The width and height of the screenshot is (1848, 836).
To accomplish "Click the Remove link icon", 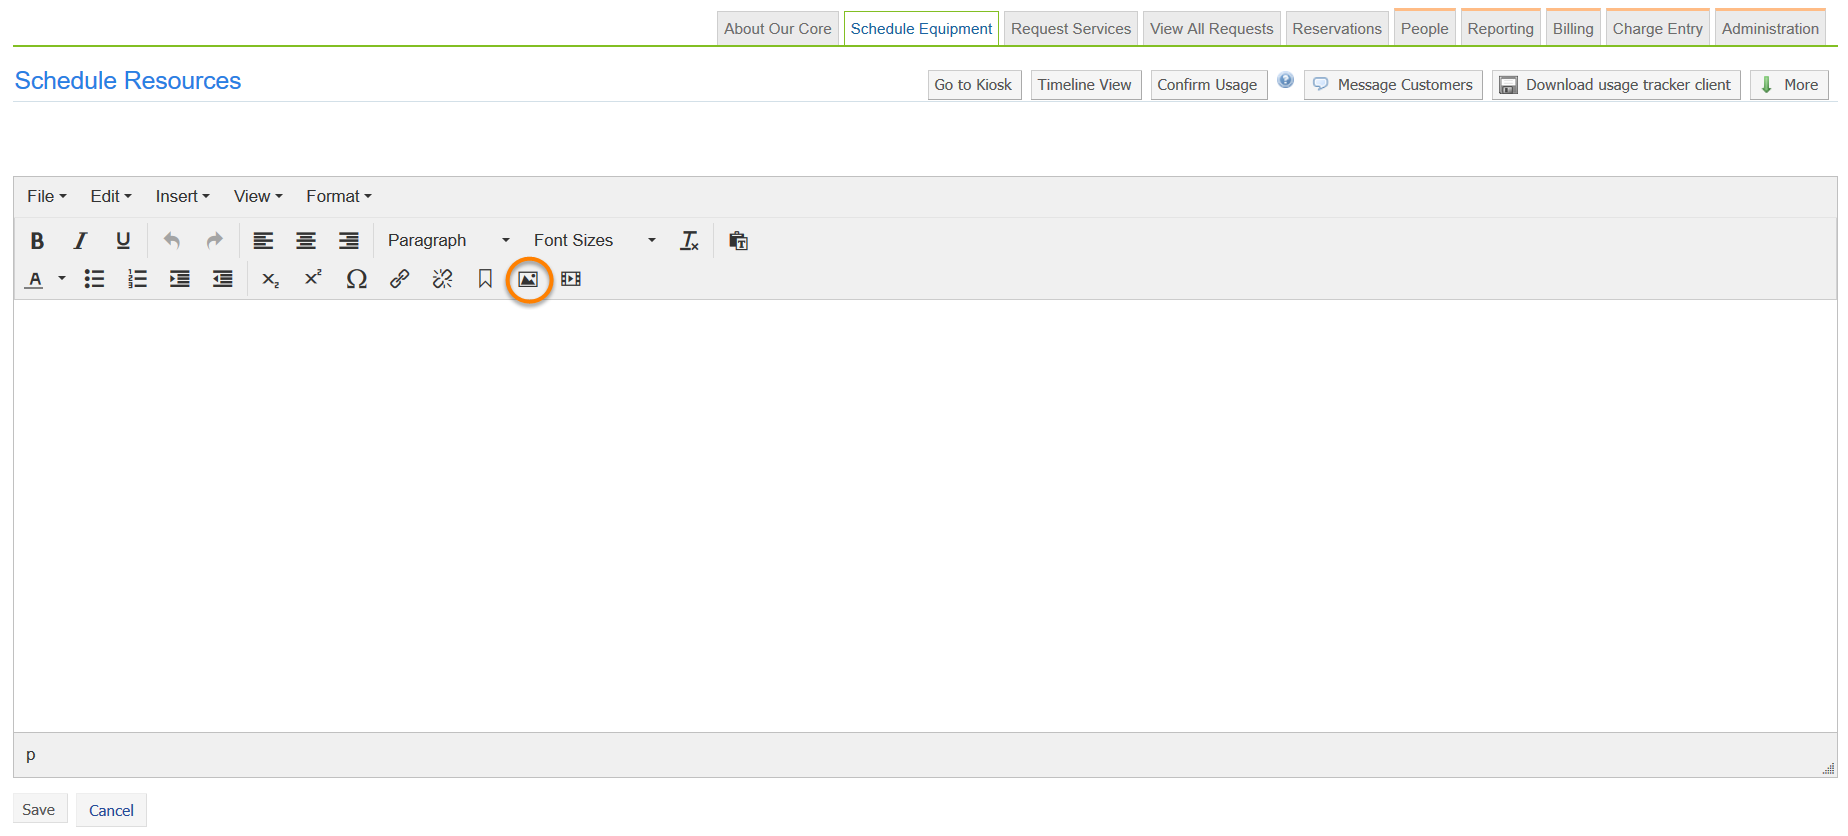I will coord(442,279).
